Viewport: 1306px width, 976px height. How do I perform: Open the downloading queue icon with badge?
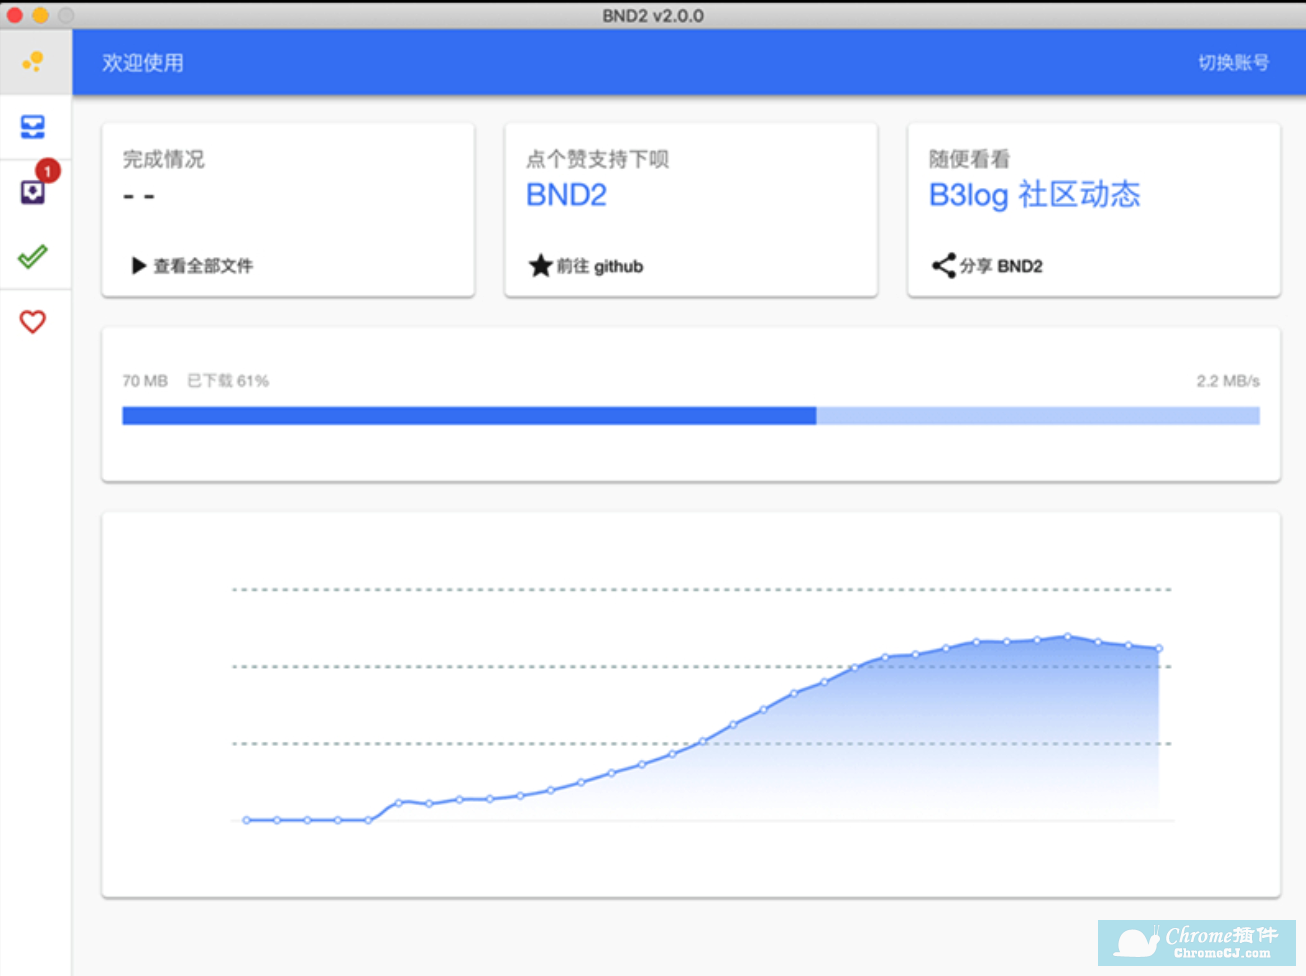[x=33, y=191]
